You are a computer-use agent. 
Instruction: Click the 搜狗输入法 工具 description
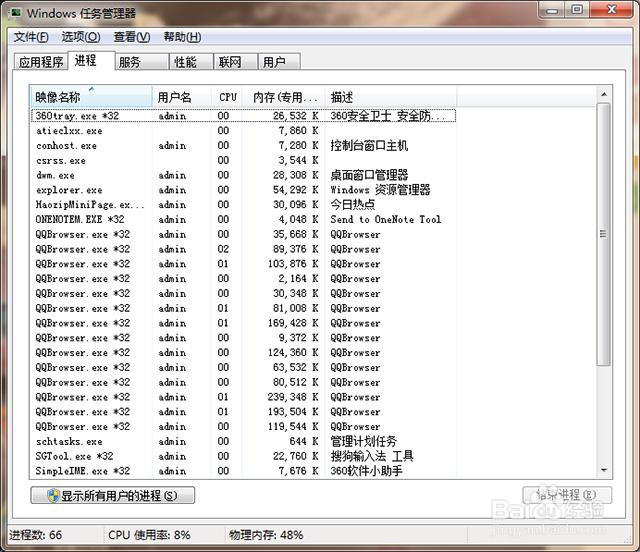[x=372, y=456]
